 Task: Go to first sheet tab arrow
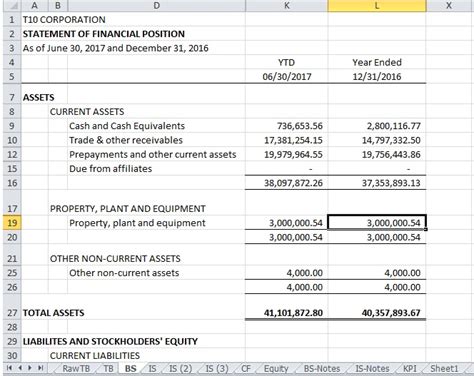[x=9, y=368]
